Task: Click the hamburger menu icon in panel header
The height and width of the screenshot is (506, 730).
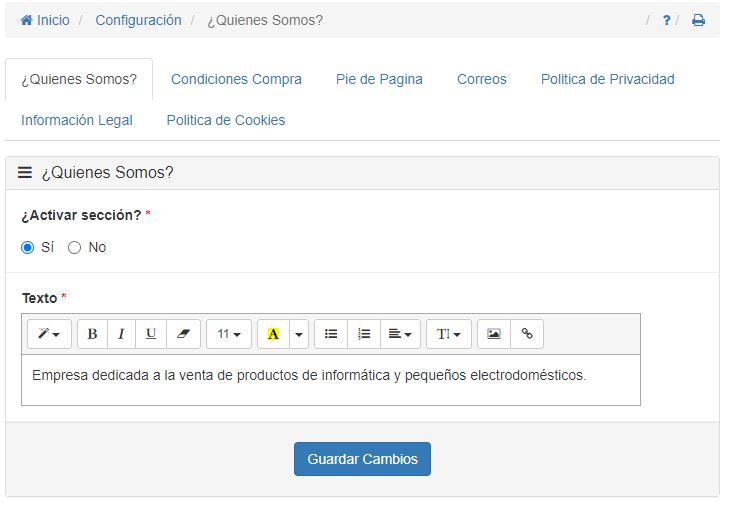Action: pyautogui.click(x=25, y=172)
